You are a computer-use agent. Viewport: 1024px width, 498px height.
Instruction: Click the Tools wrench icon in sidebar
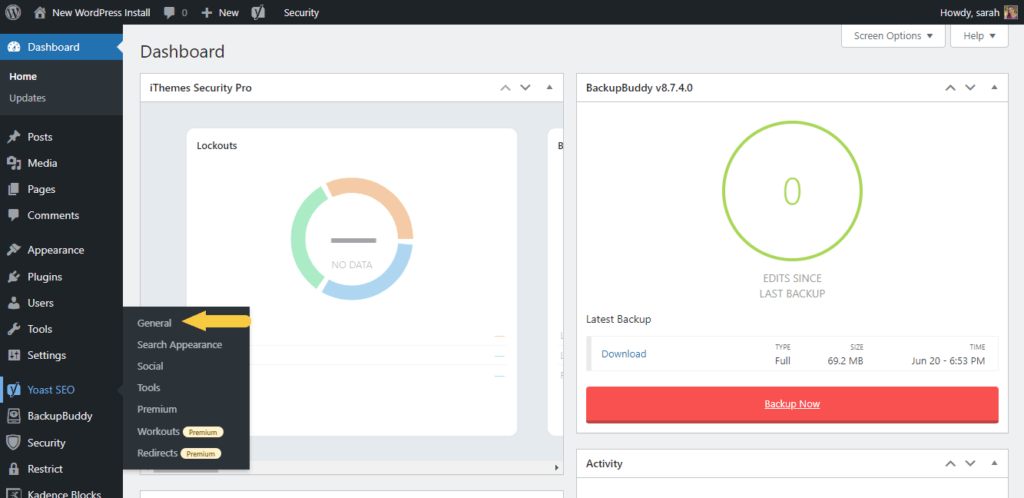click(x=14, y=329)
